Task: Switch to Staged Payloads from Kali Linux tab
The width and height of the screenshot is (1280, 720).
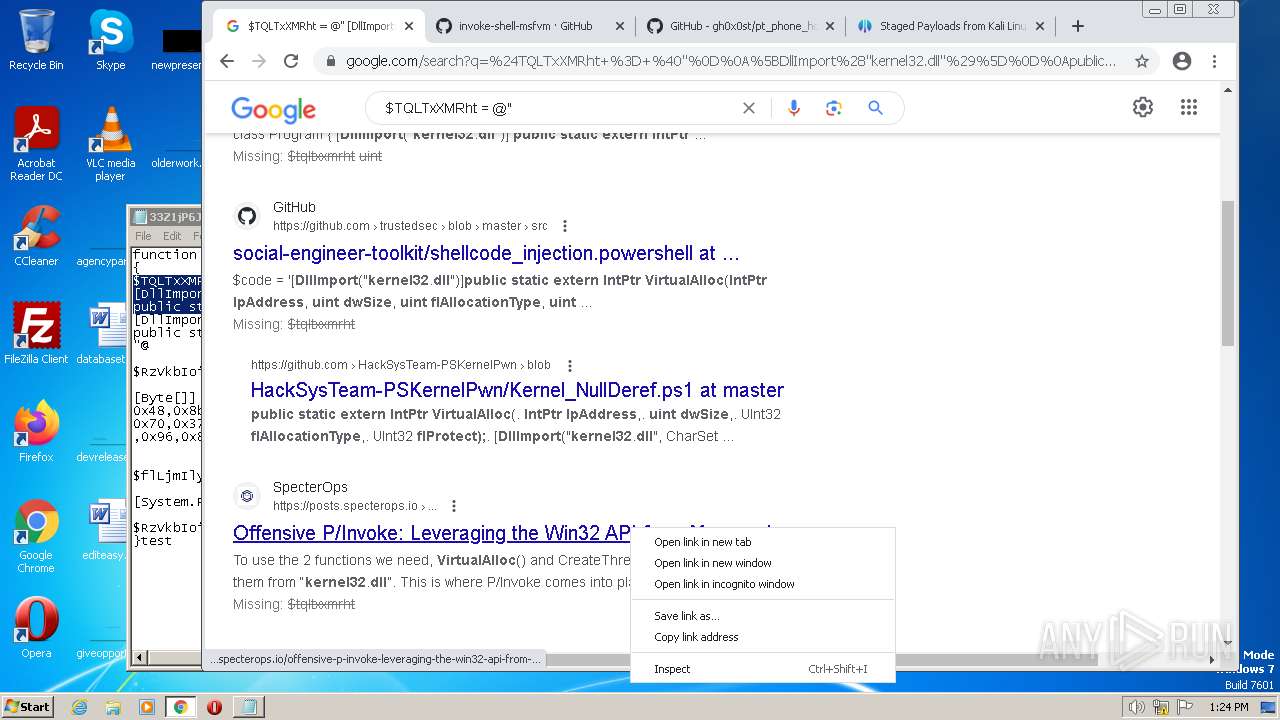Action: 950,26
